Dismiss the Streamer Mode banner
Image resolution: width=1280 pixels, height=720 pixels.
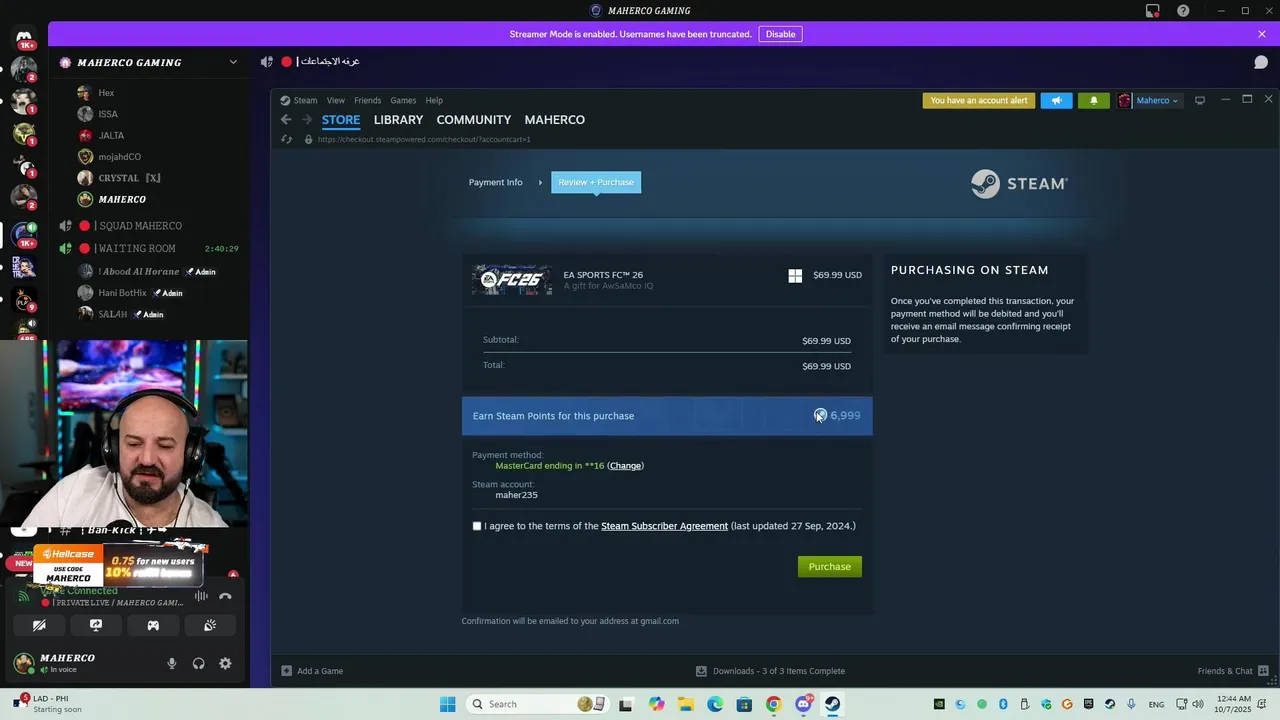tap(1262, 34)
